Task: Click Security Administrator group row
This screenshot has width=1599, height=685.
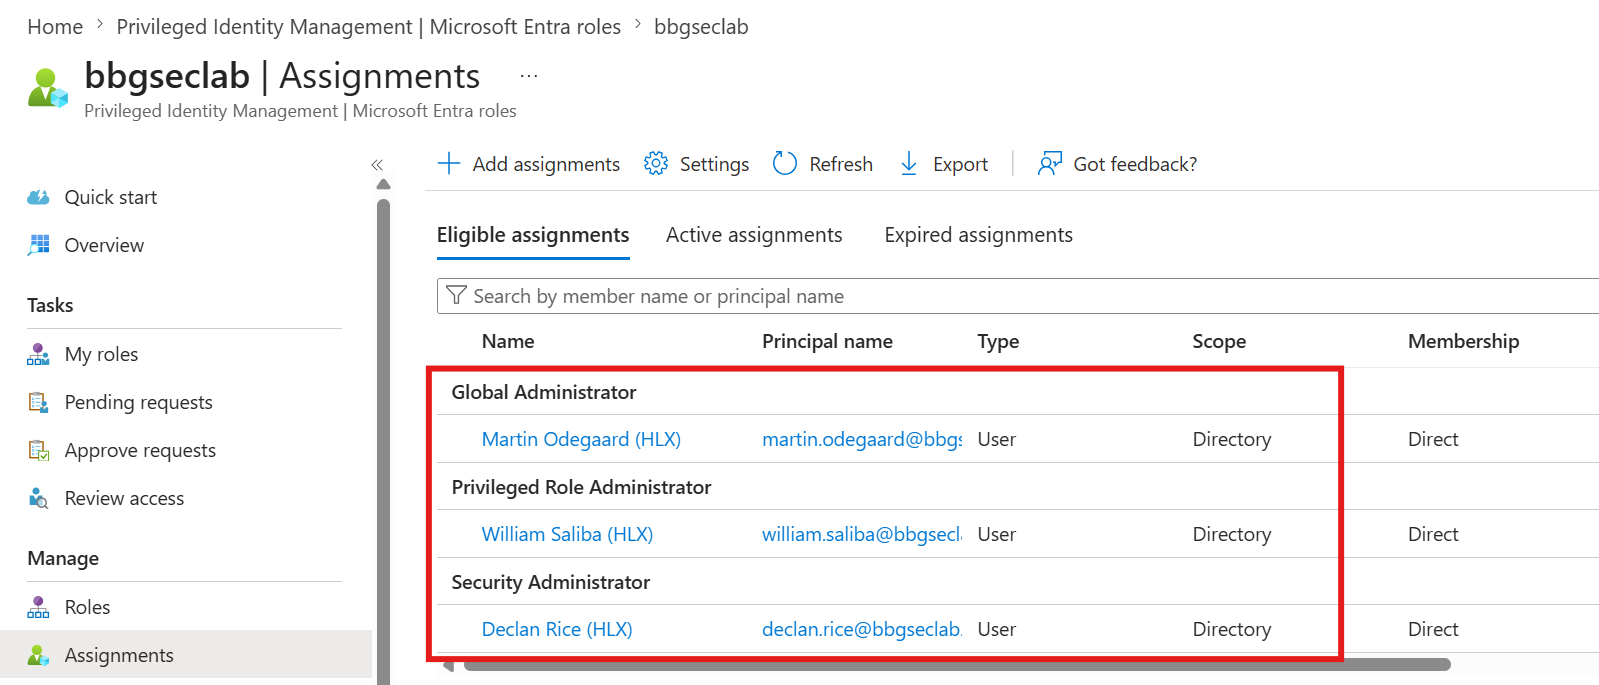Action: (1018, 582)
